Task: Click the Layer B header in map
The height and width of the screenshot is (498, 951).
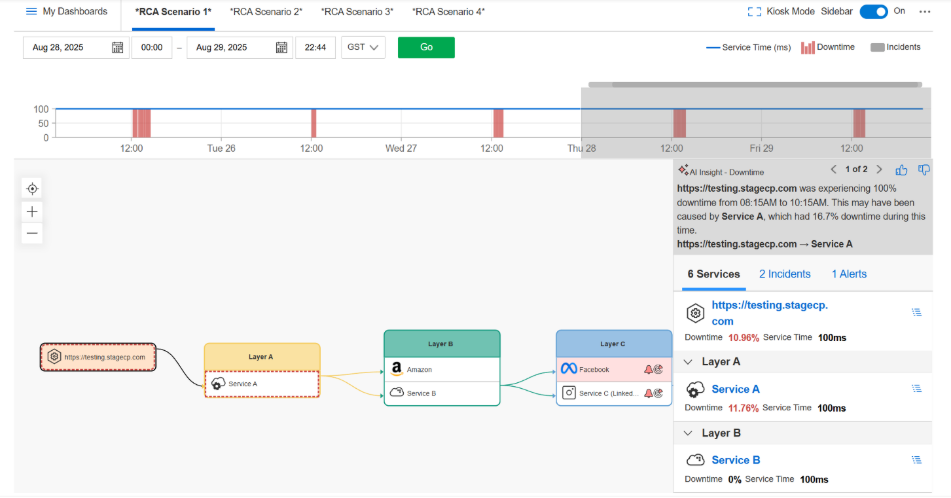Action: click(x=442, y=344)
